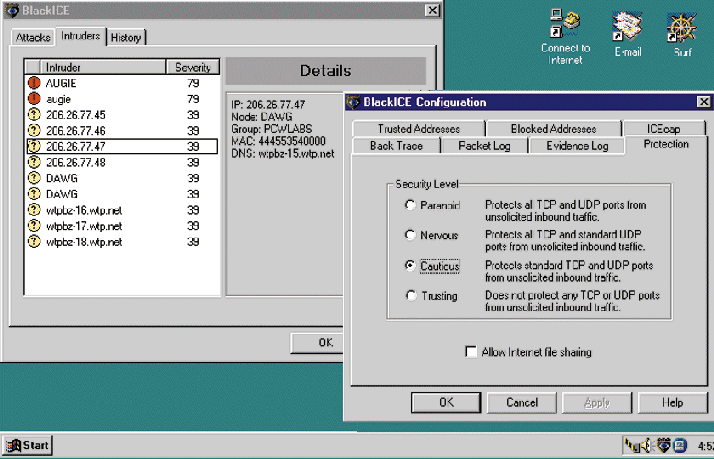Click the red alert icon beside AUGIE

click(x=34, y=83)
